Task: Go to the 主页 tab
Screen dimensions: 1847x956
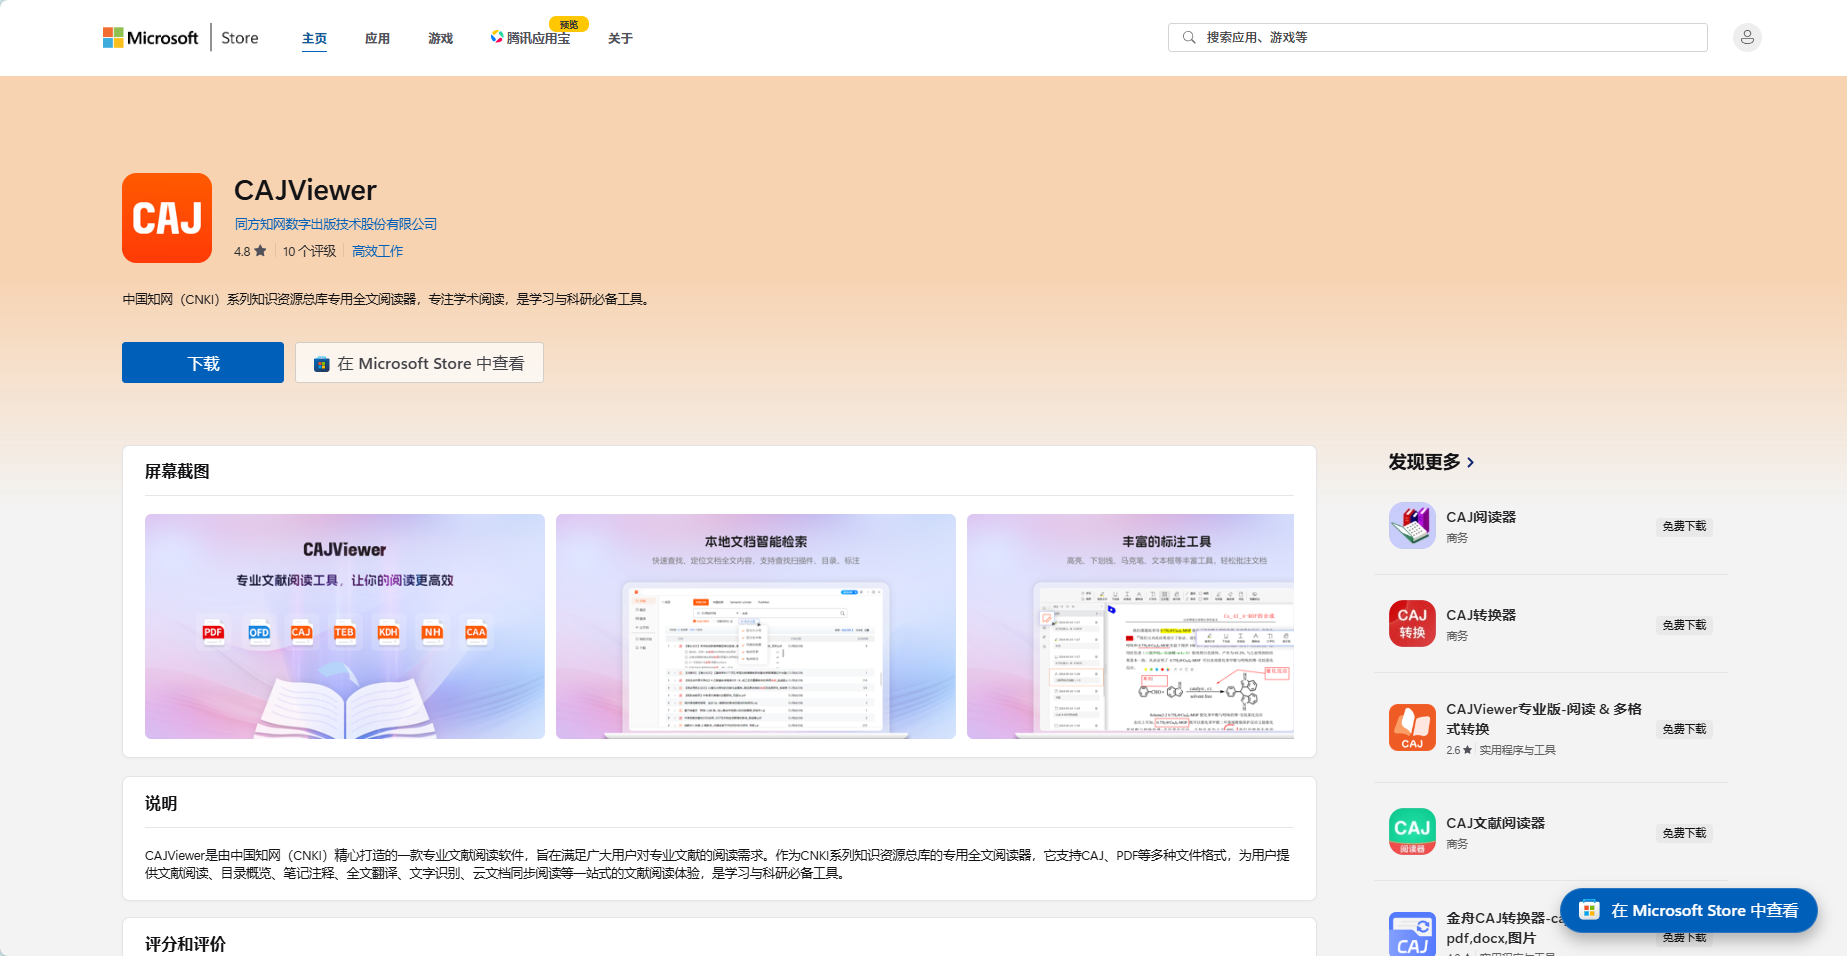Action: click(314, 38)
